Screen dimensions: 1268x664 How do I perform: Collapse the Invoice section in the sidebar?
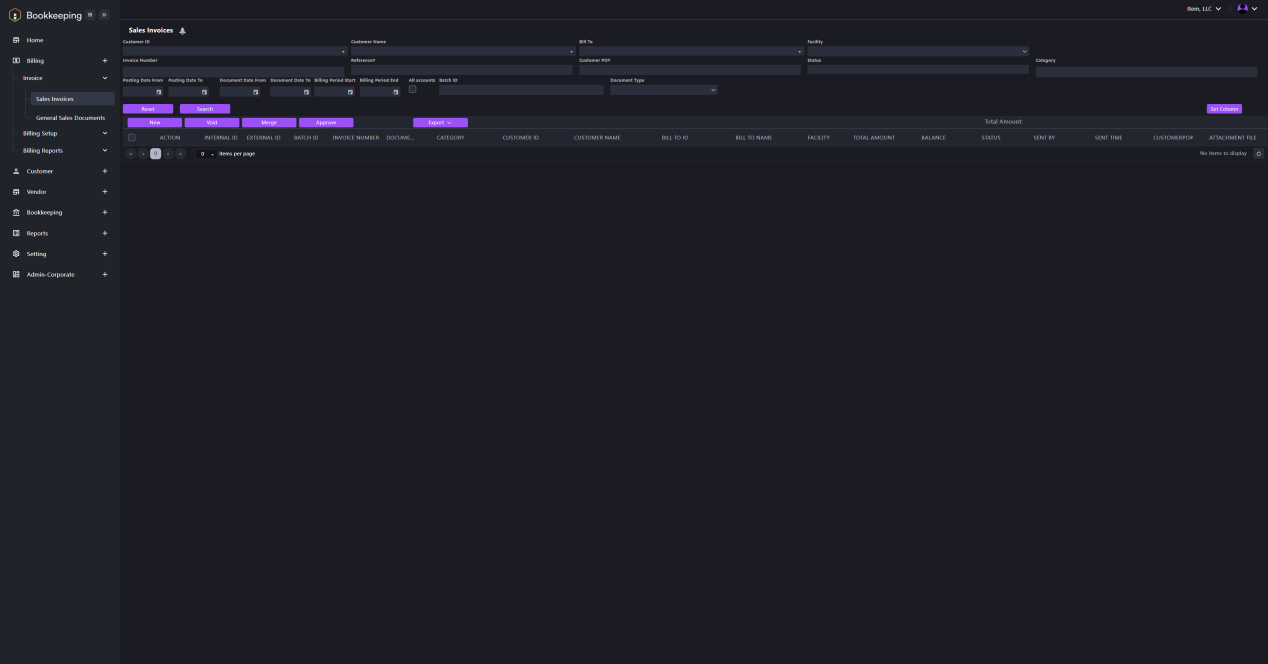pos(104,77)
